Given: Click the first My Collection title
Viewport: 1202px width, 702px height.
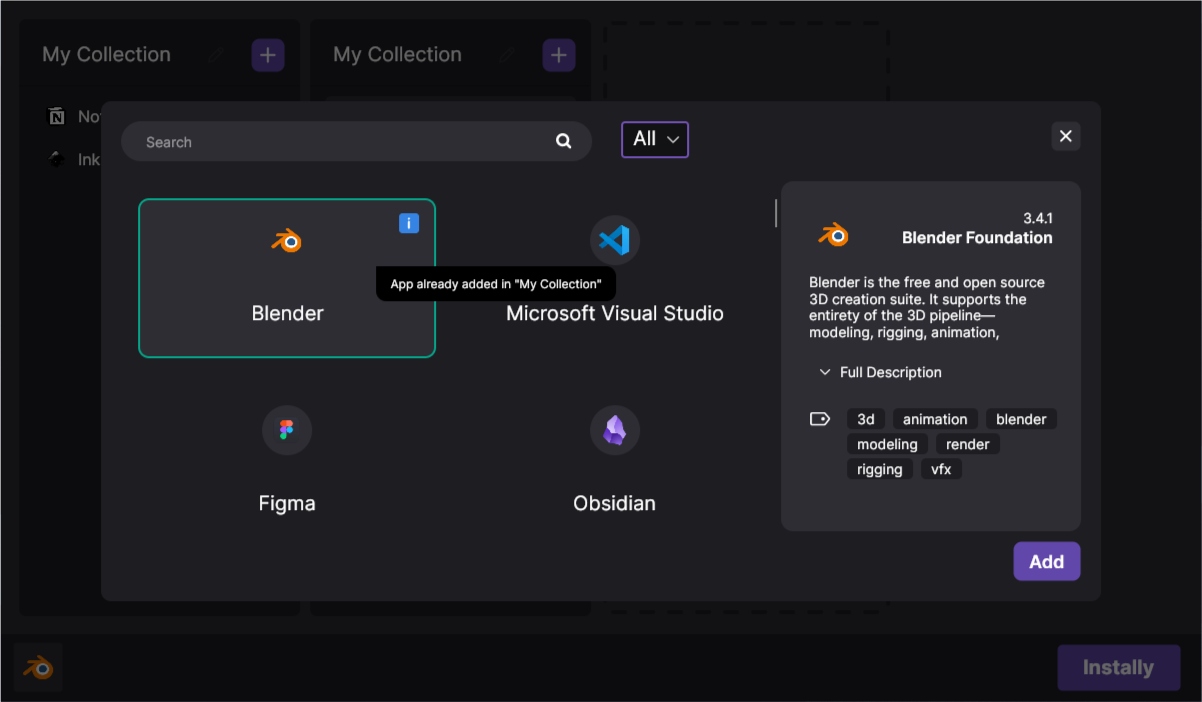Looking at the screenshot, I should coord(106,55).
